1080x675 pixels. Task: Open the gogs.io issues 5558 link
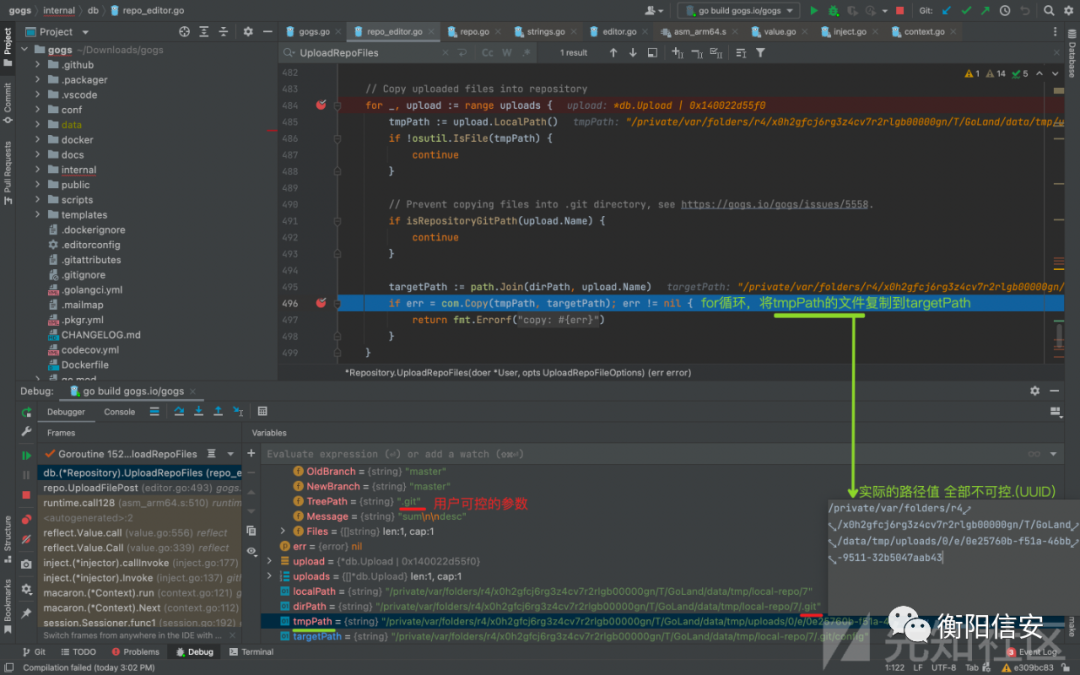[x=775, y=204]
